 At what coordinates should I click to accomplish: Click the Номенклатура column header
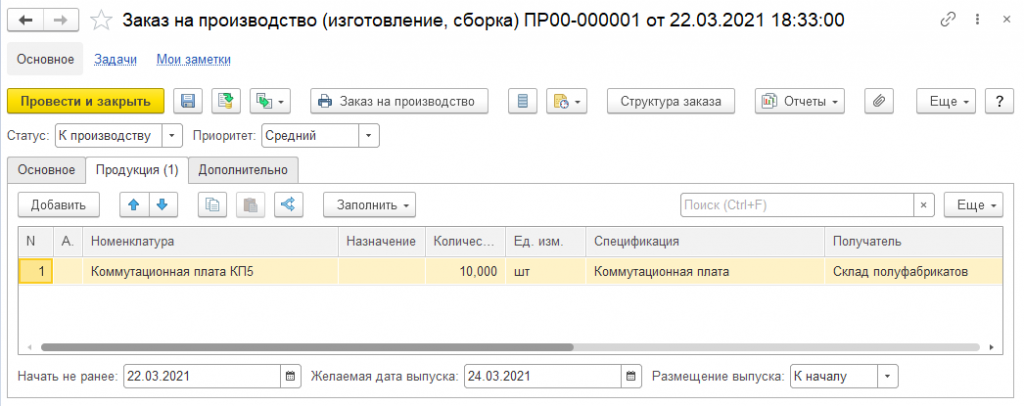click(210, 242)
